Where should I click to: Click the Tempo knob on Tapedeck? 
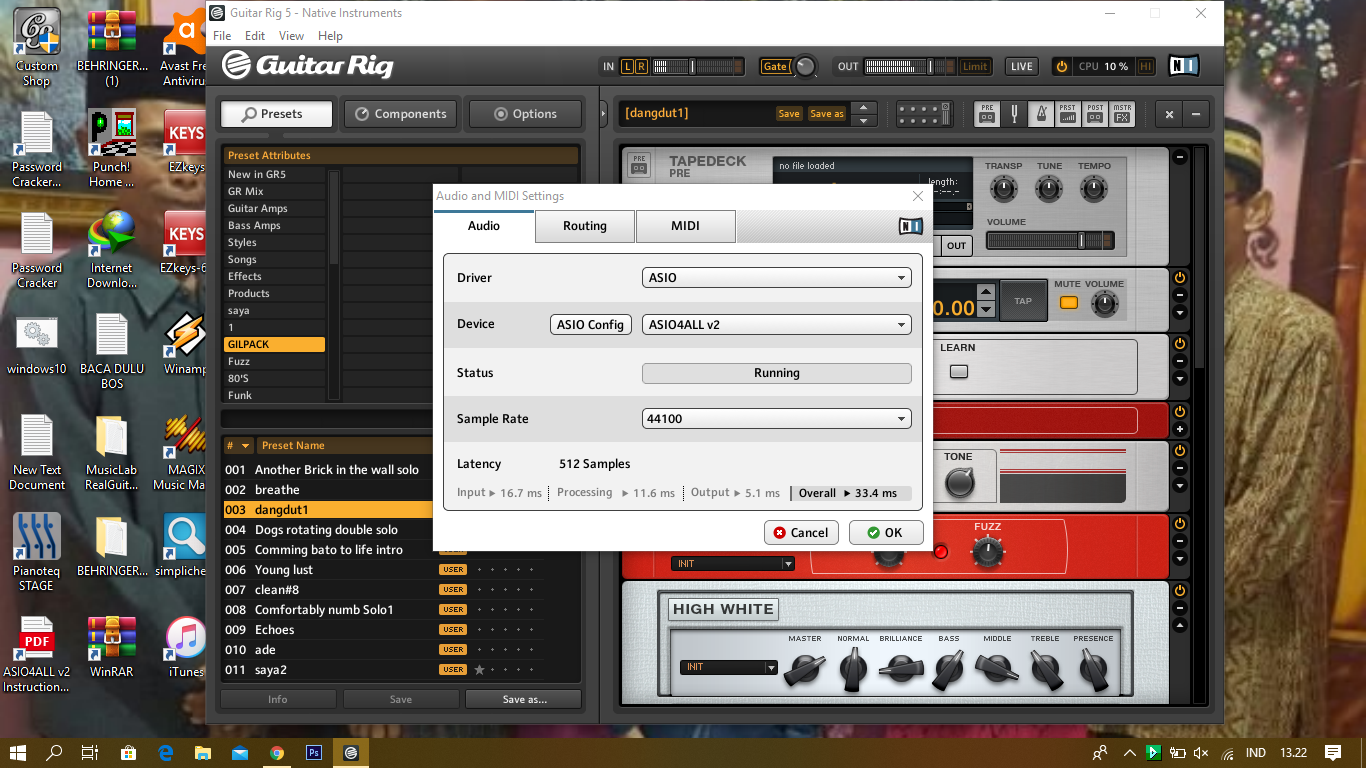(x=1094, y=188)
